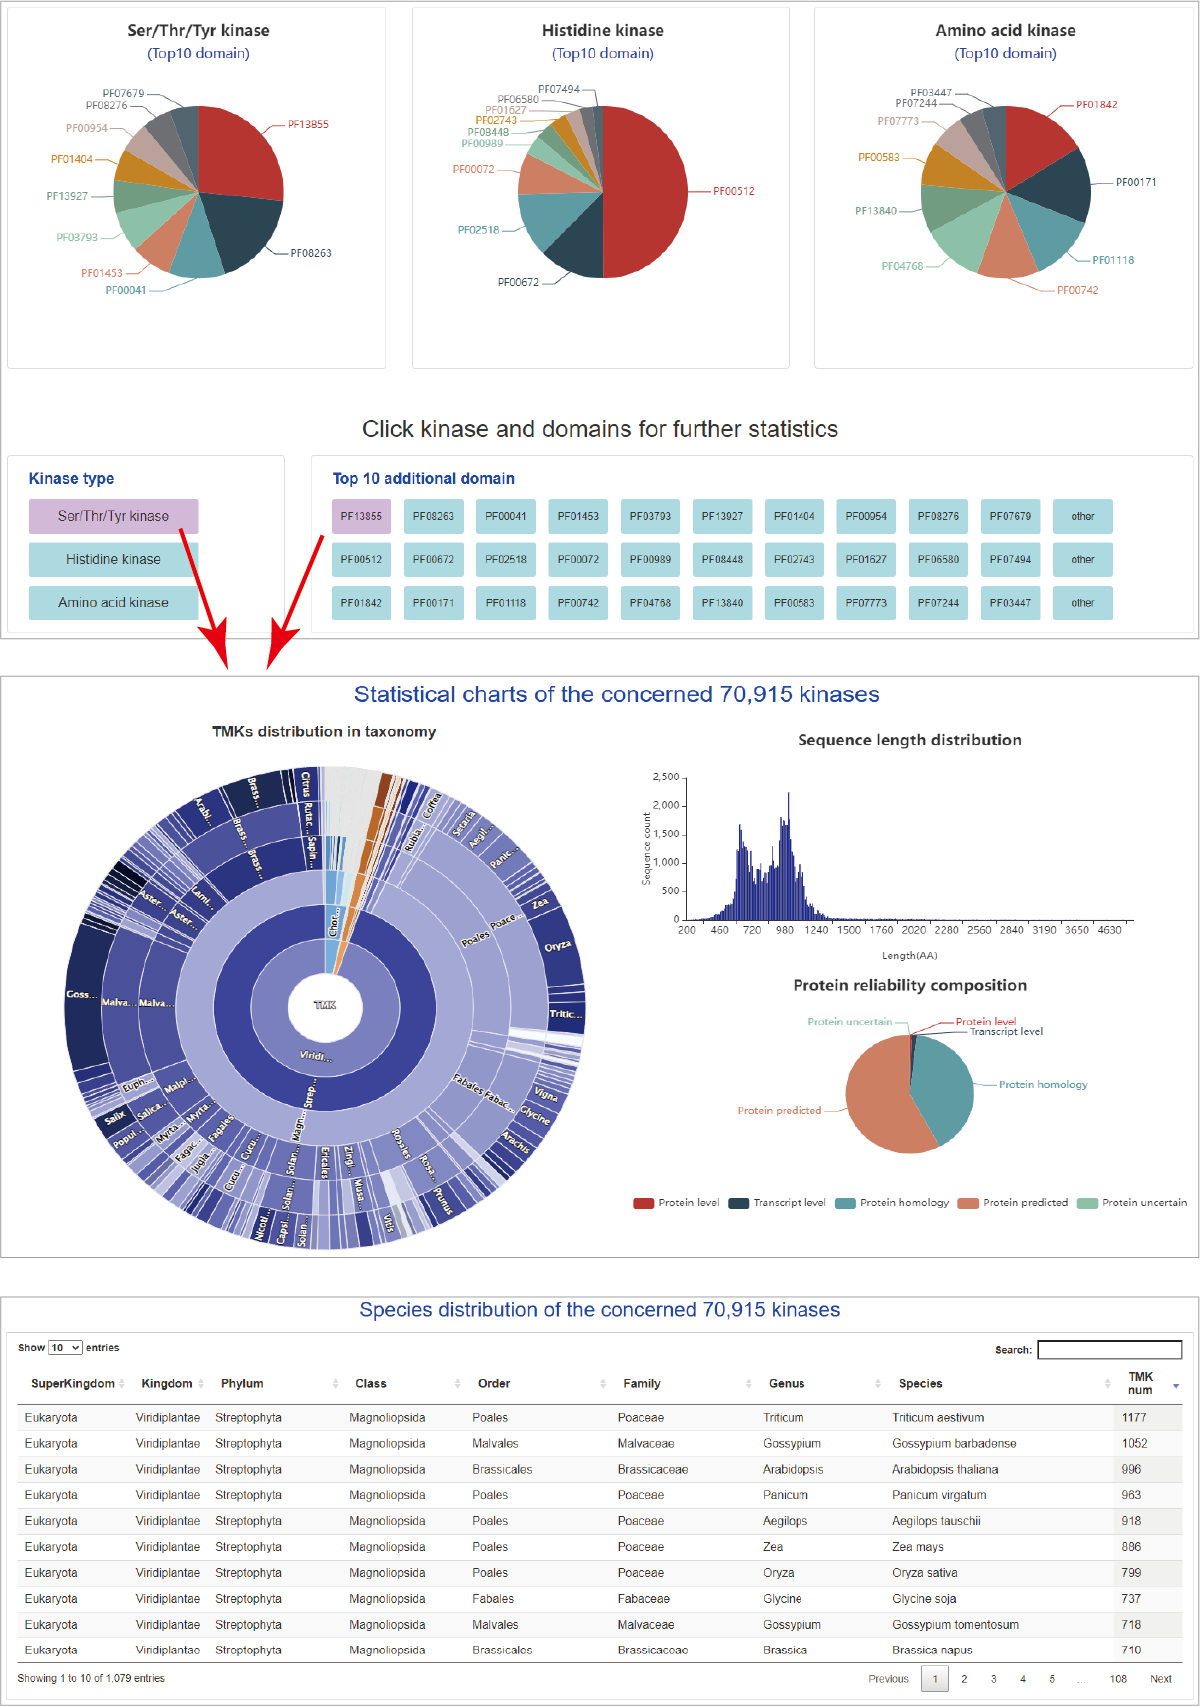
Task: Toggle Protein uncertain legend item
Action: (x=1132, y=1203)
